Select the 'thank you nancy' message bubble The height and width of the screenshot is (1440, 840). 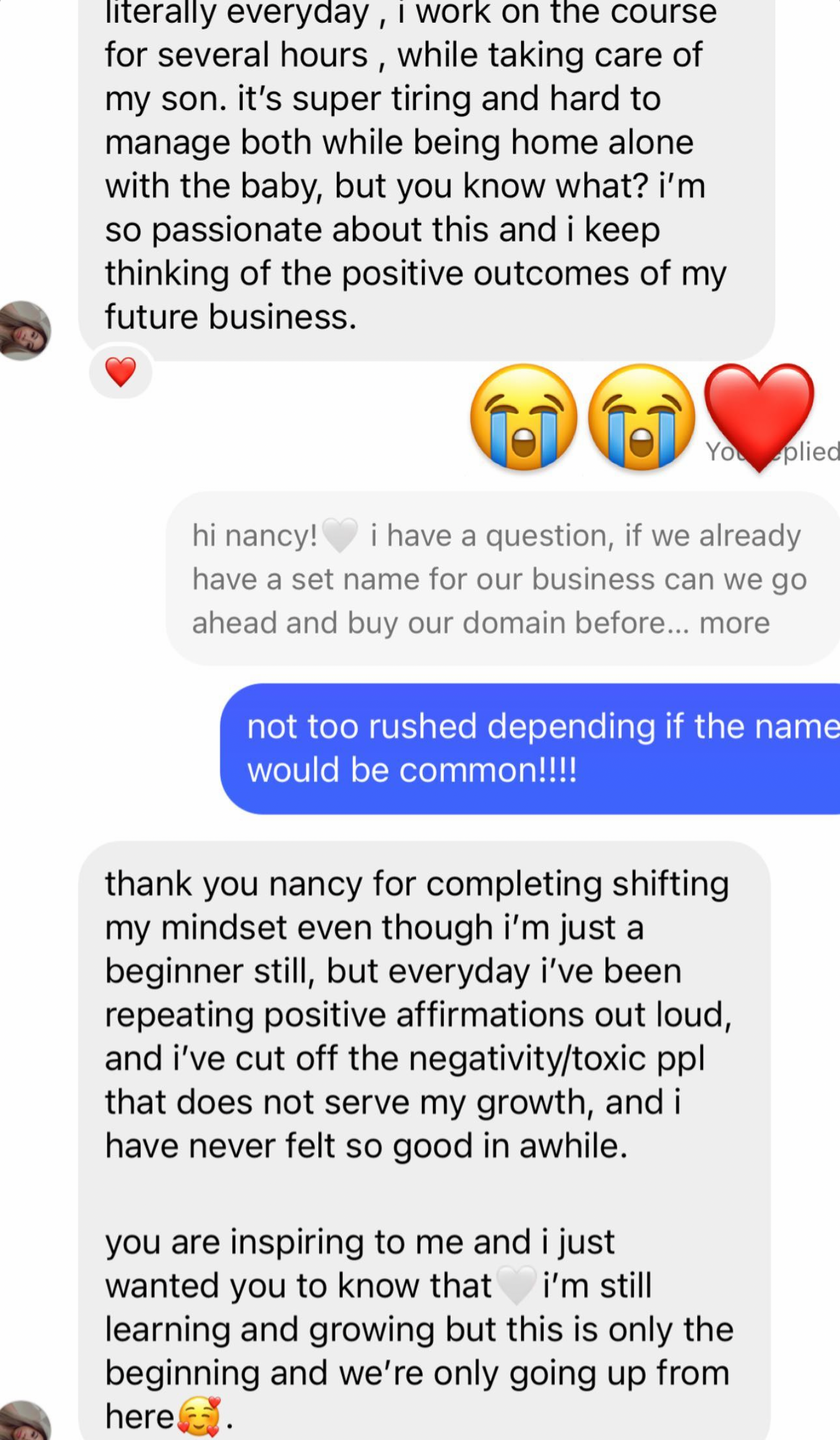(x=424, y=1140)
